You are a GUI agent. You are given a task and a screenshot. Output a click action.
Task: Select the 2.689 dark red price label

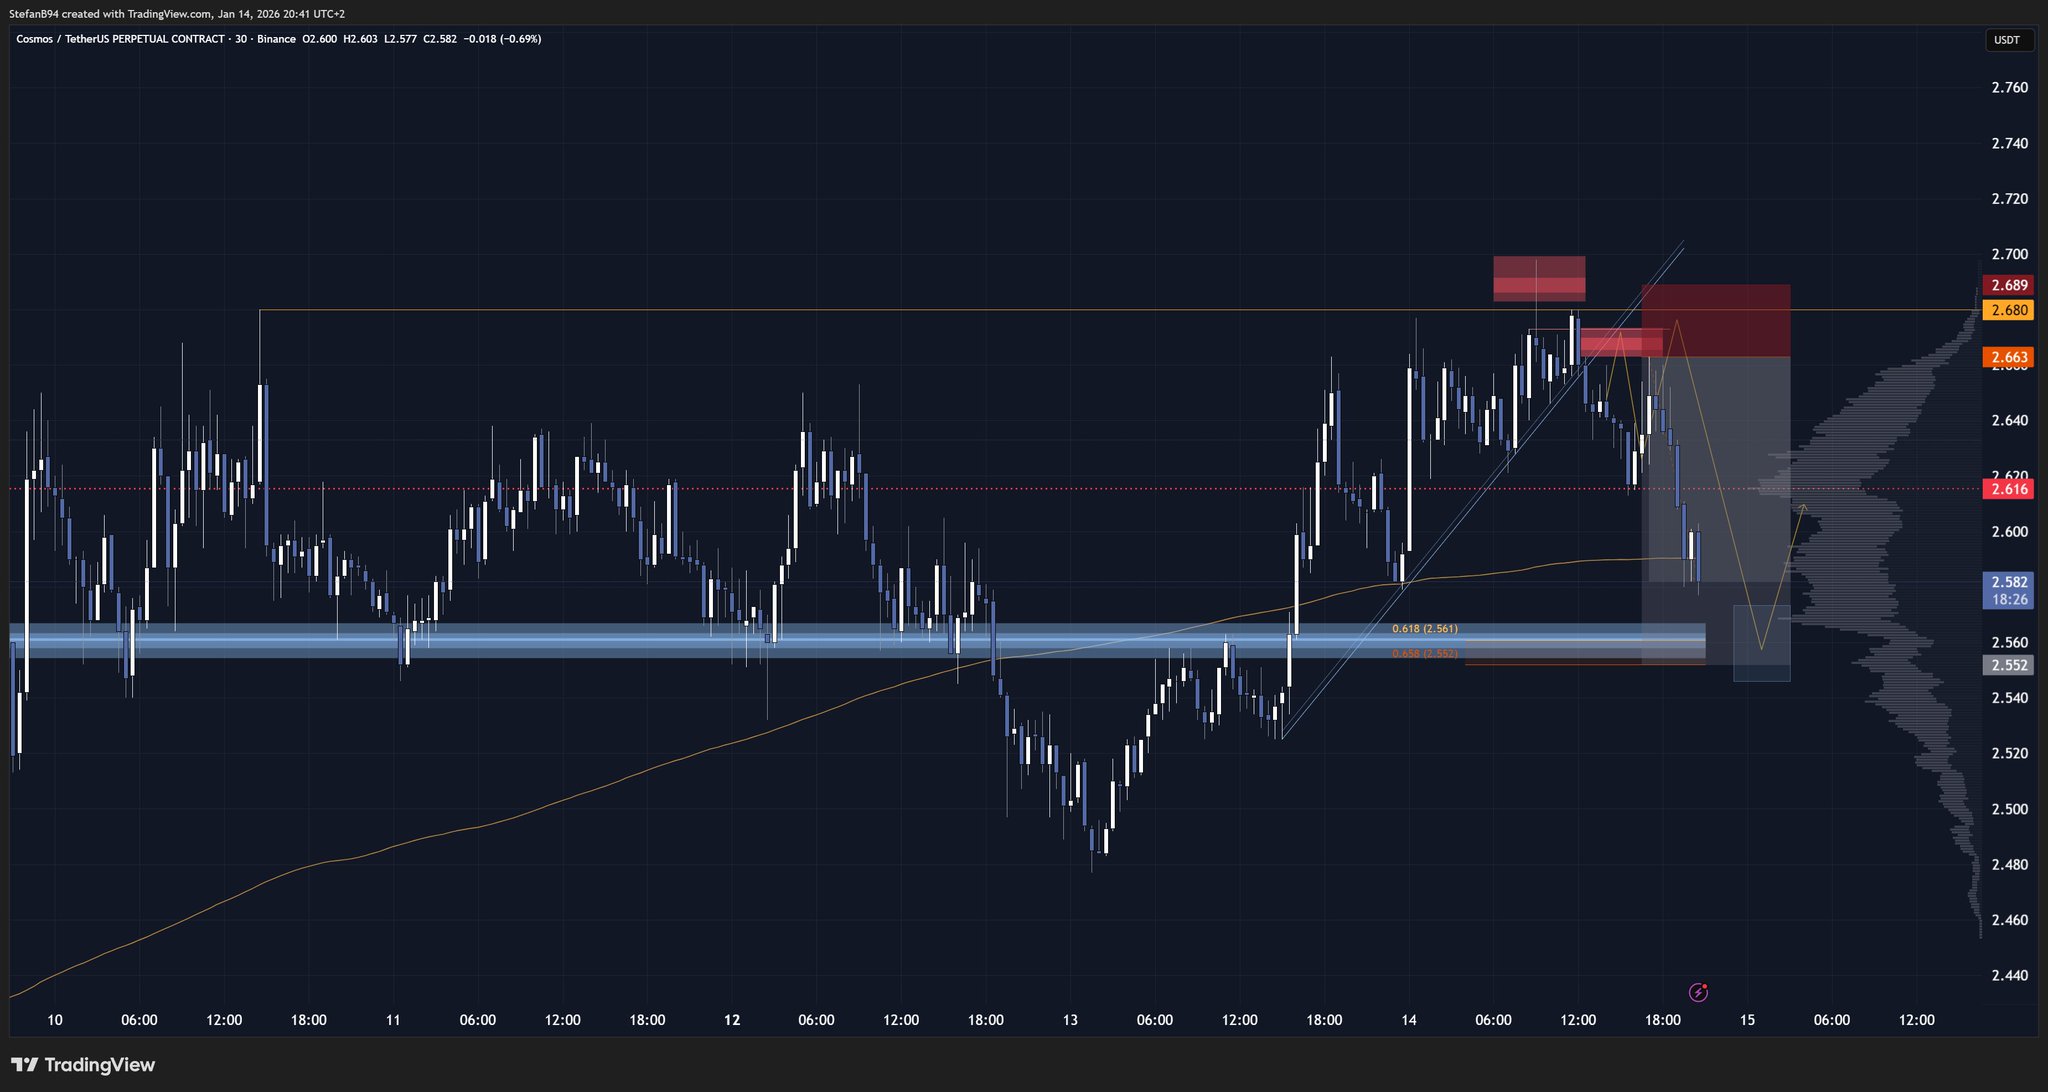2009,285
